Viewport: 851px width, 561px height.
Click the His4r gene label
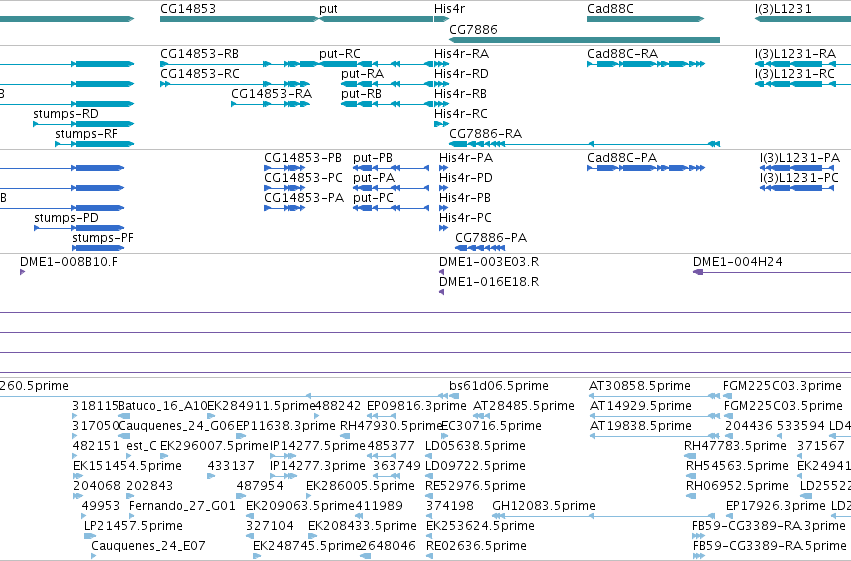(x=449, y=9)
